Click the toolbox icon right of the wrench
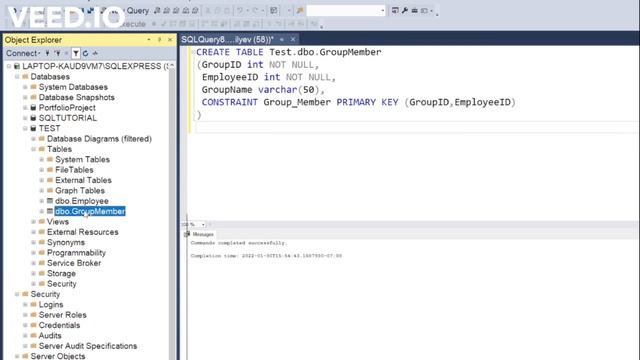The height and width of the screenshot is (360, 640). [x=415, y=11]
